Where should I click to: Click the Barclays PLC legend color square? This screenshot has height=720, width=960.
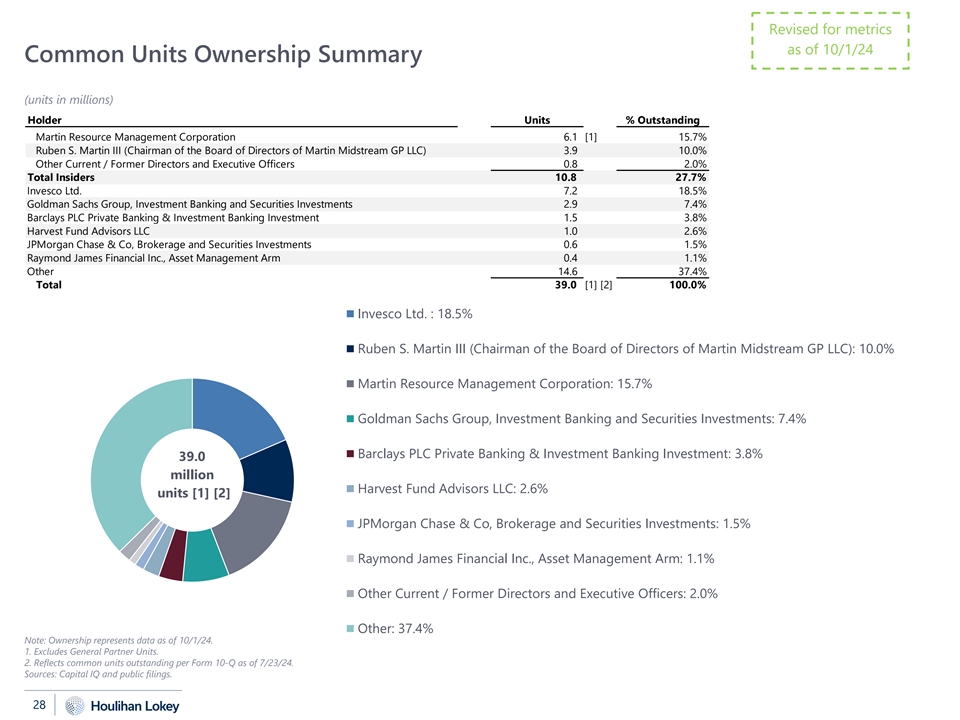[349, 454]
